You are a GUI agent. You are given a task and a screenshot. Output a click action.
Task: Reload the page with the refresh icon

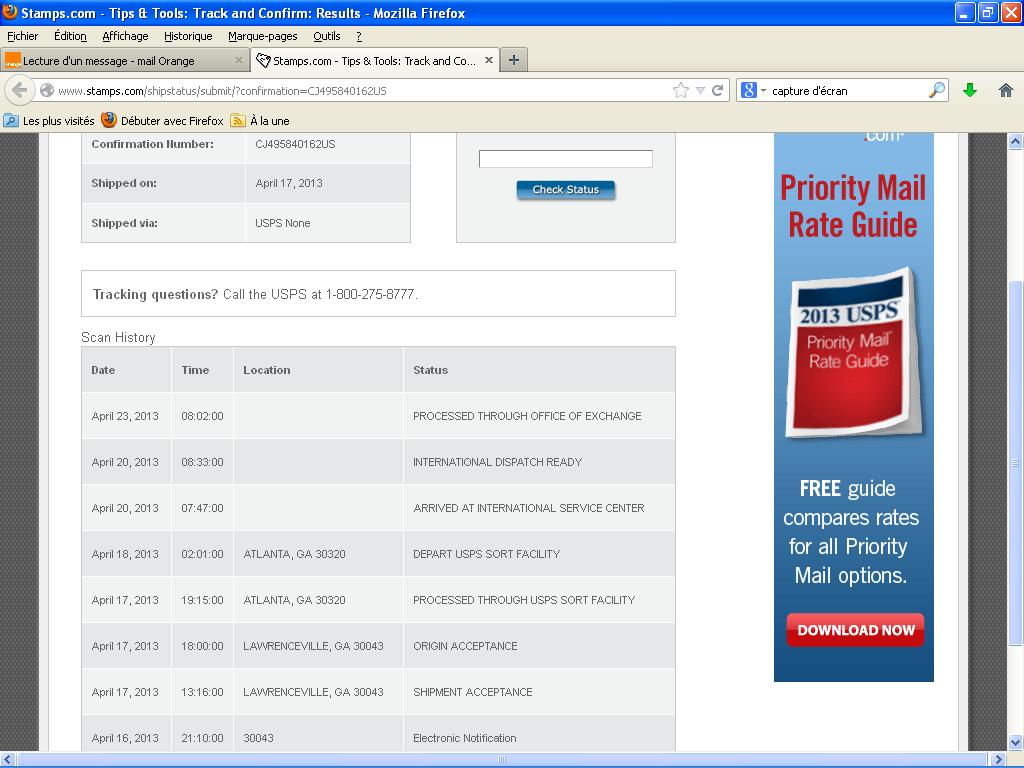(717, 90)
